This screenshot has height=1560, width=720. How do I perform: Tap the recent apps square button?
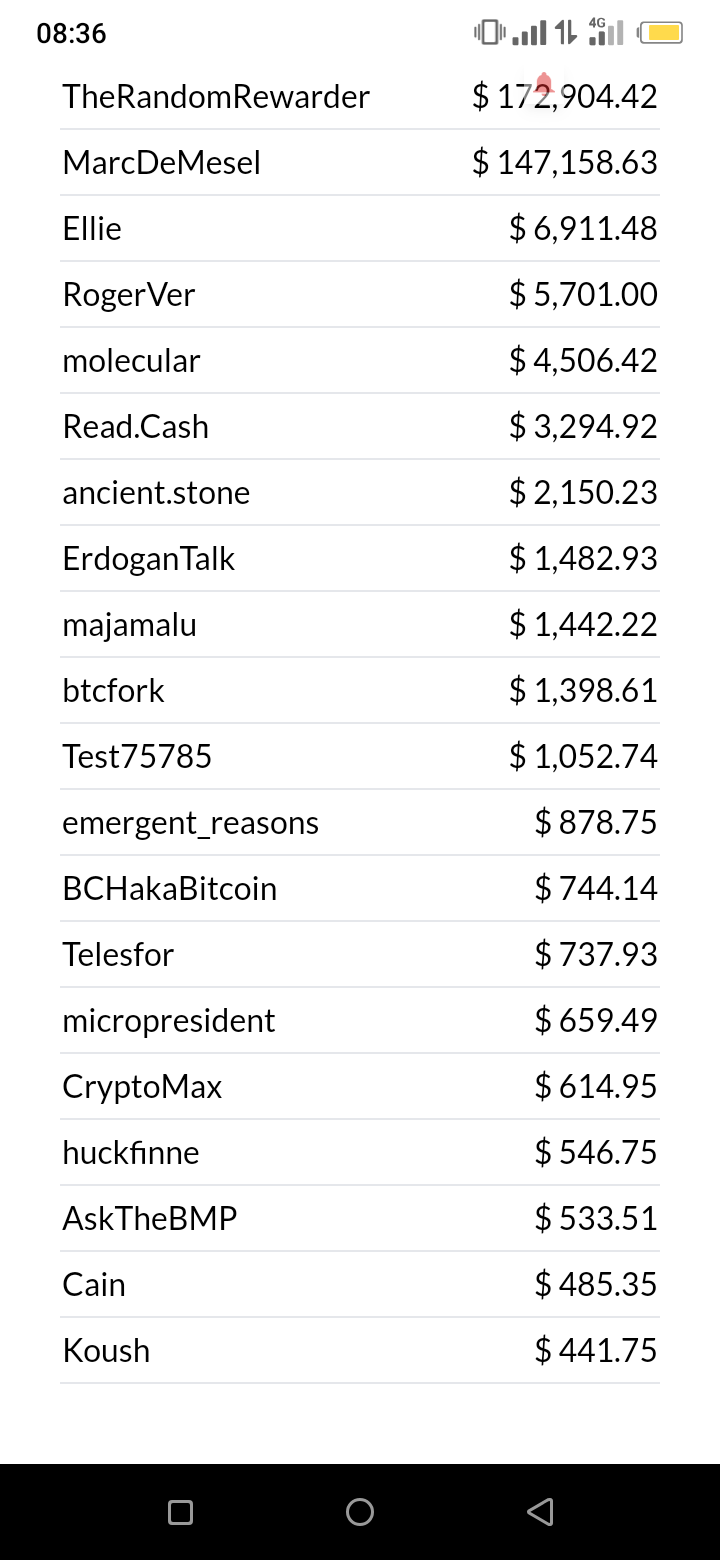tap(181, 1512)
